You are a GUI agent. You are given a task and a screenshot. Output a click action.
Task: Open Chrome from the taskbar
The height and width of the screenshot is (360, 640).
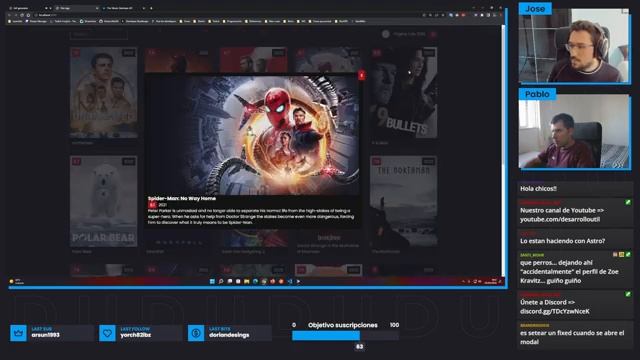coord(264,281)
